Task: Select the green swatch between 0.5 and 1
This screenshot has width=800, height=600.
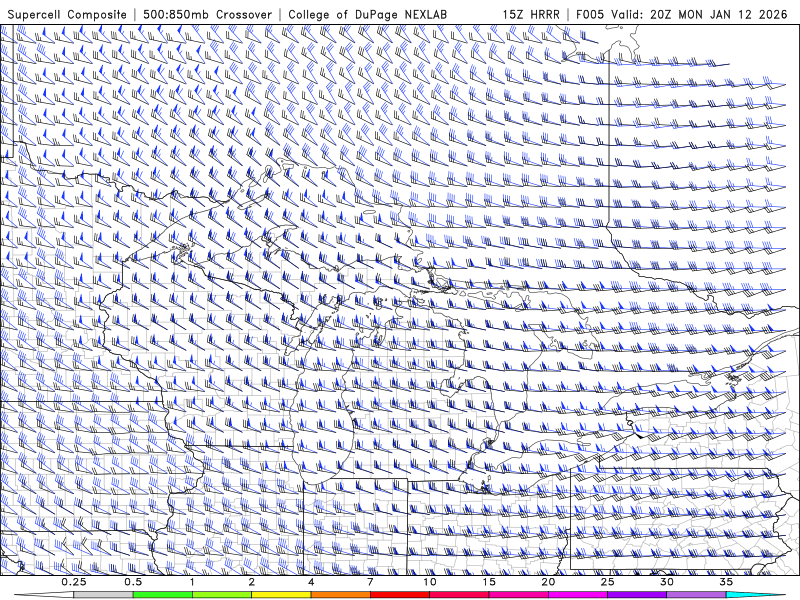Action: 163,595
